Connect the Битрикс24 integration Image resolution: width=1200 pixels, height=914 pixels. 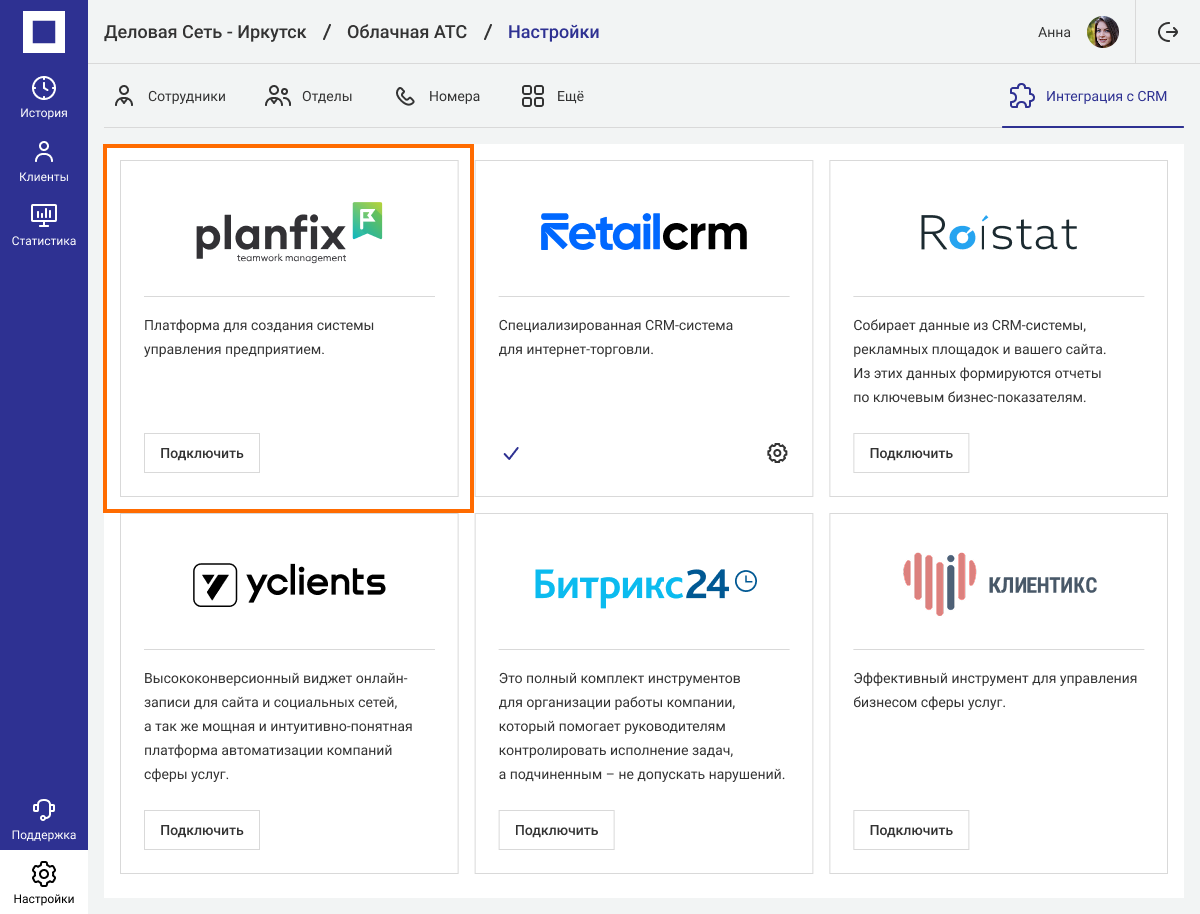coord(556,830)
